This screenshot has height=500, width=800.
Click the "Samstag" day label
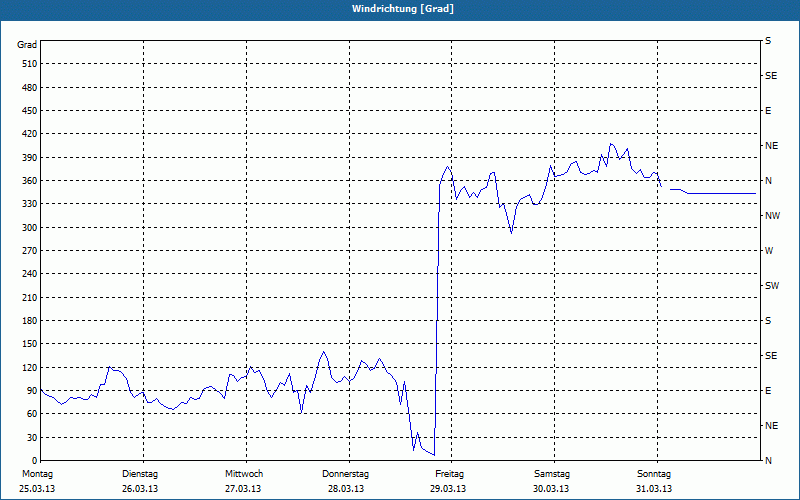coord(552,474)
